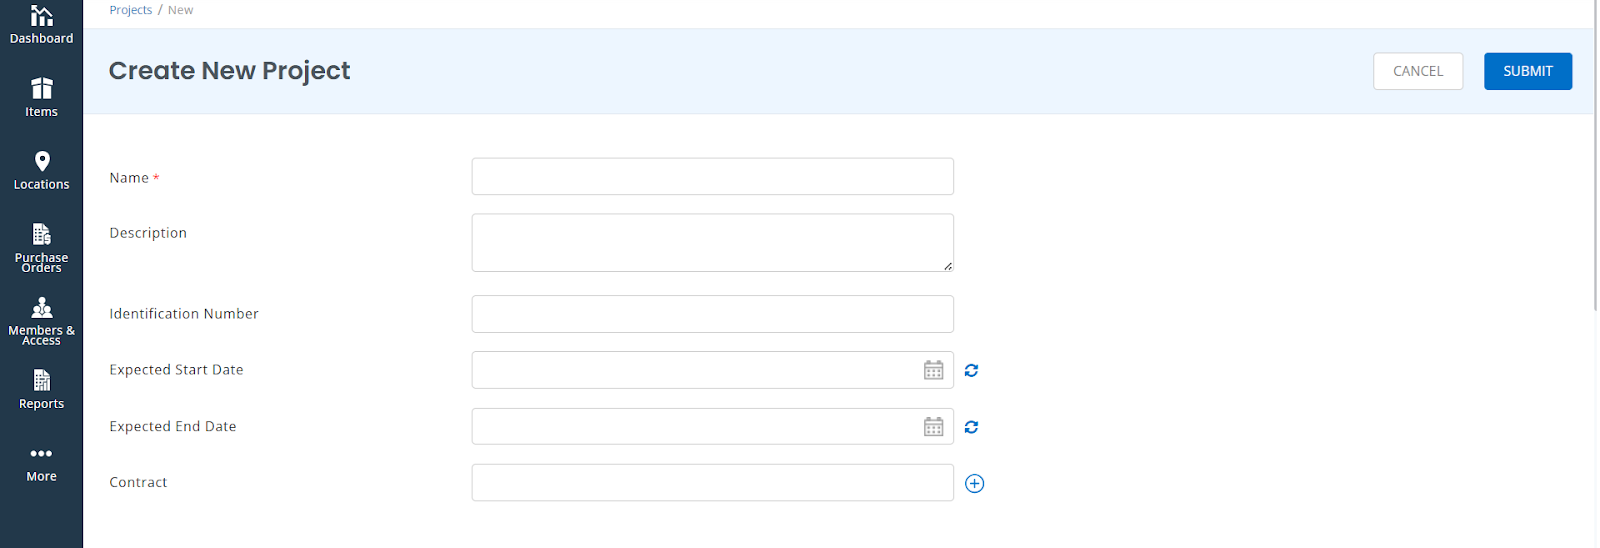Image resolution: width=1600 pixels, height=548 pixels.
Task: Reset Expected End Date with refresh icon
Action: click(971, 427)
